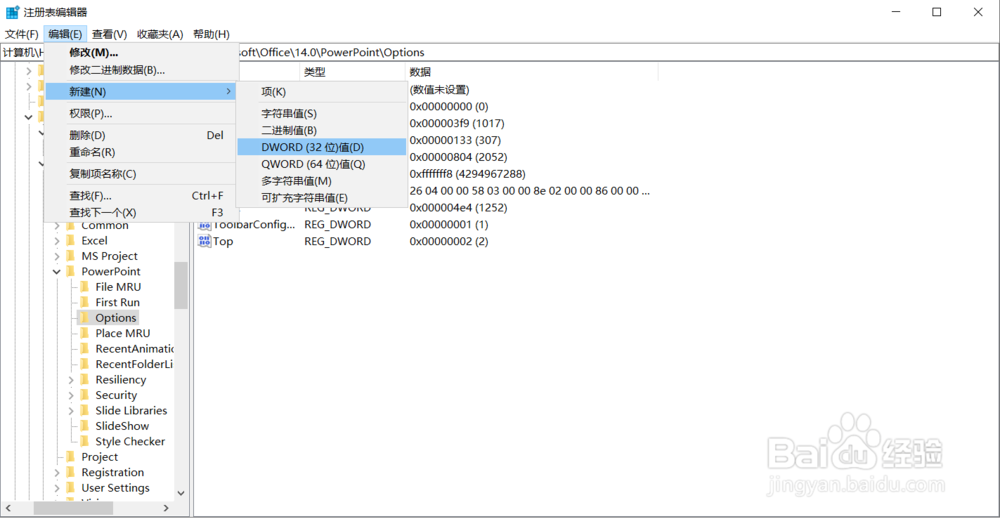Screen dimensions: 1000x519
Task: Click tree pane horizontal scrollbar right arrow
Action: click(166, 508)
